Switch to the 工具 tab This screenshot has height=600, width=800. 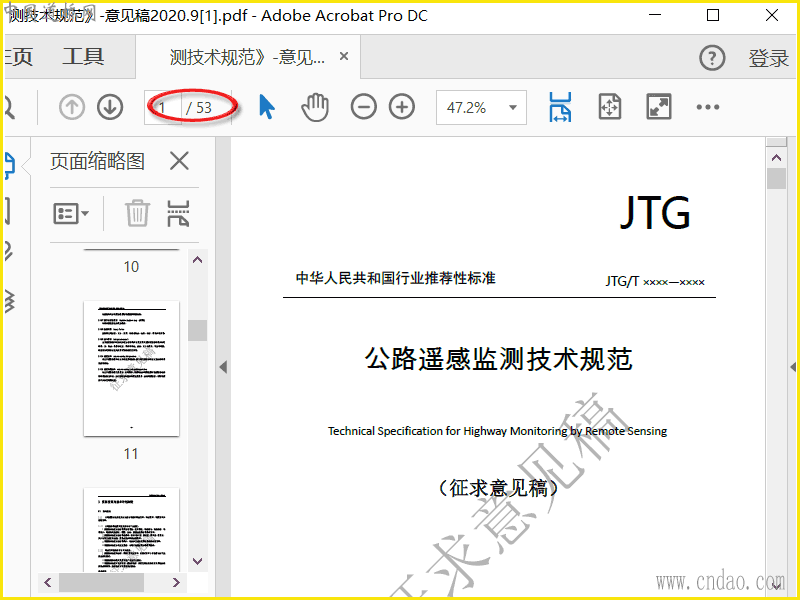[83, 57]
